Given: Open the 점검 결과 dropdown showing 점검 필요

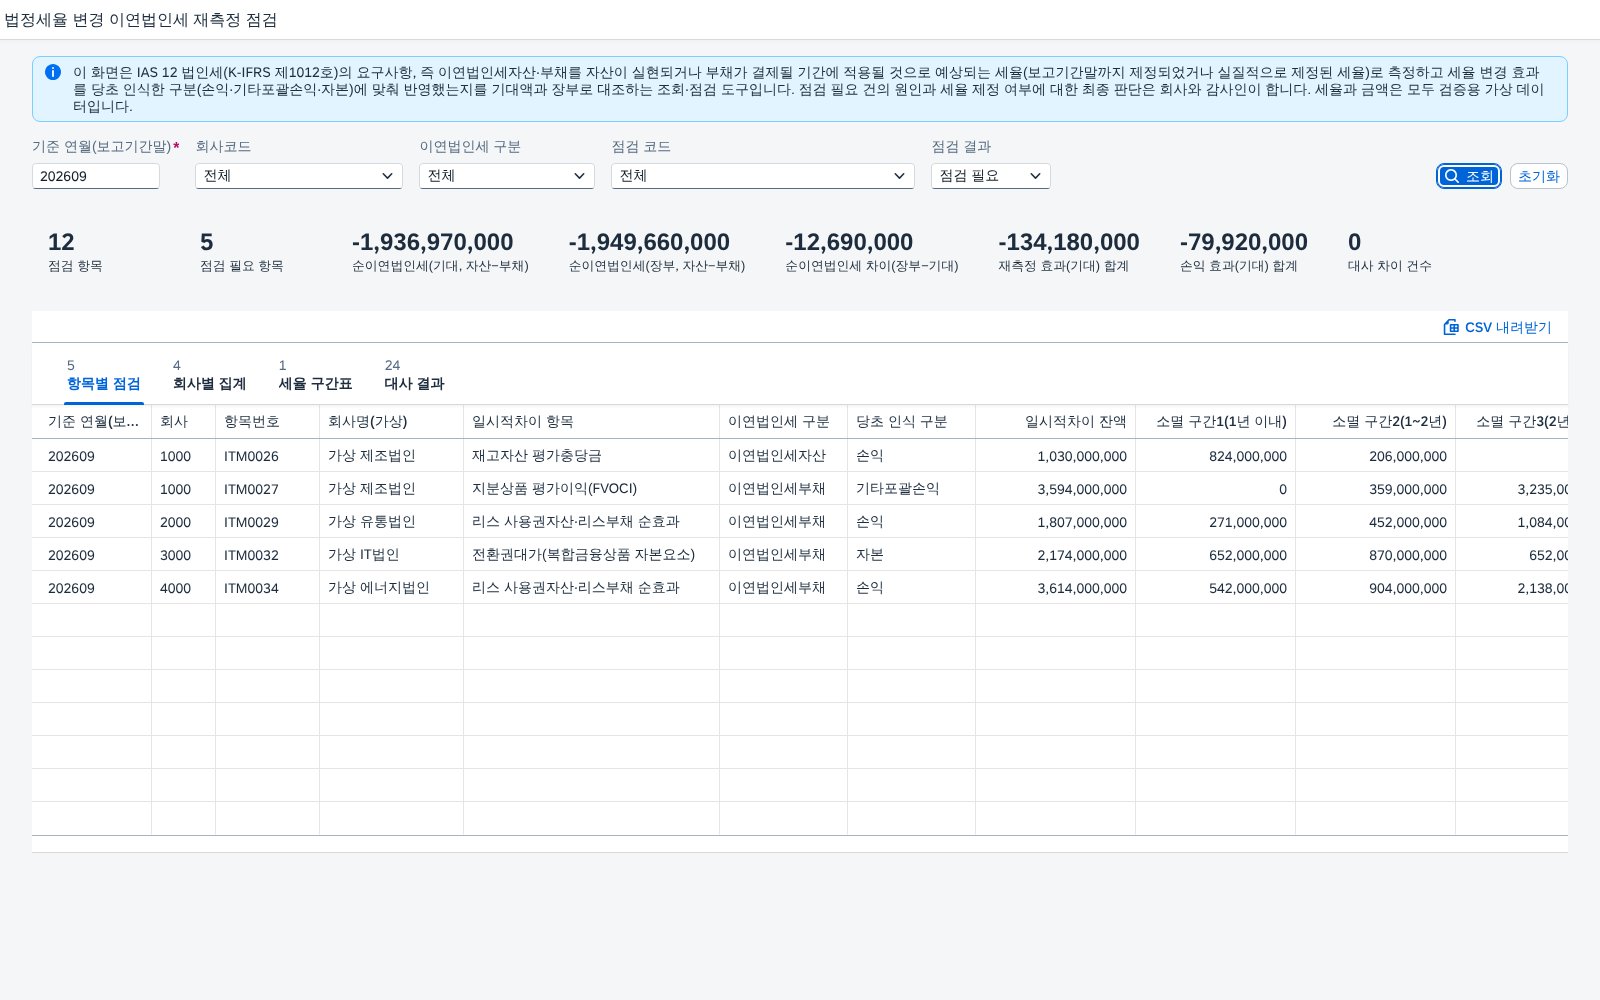Looking at the screenshot, I should (x=990, y=176).
